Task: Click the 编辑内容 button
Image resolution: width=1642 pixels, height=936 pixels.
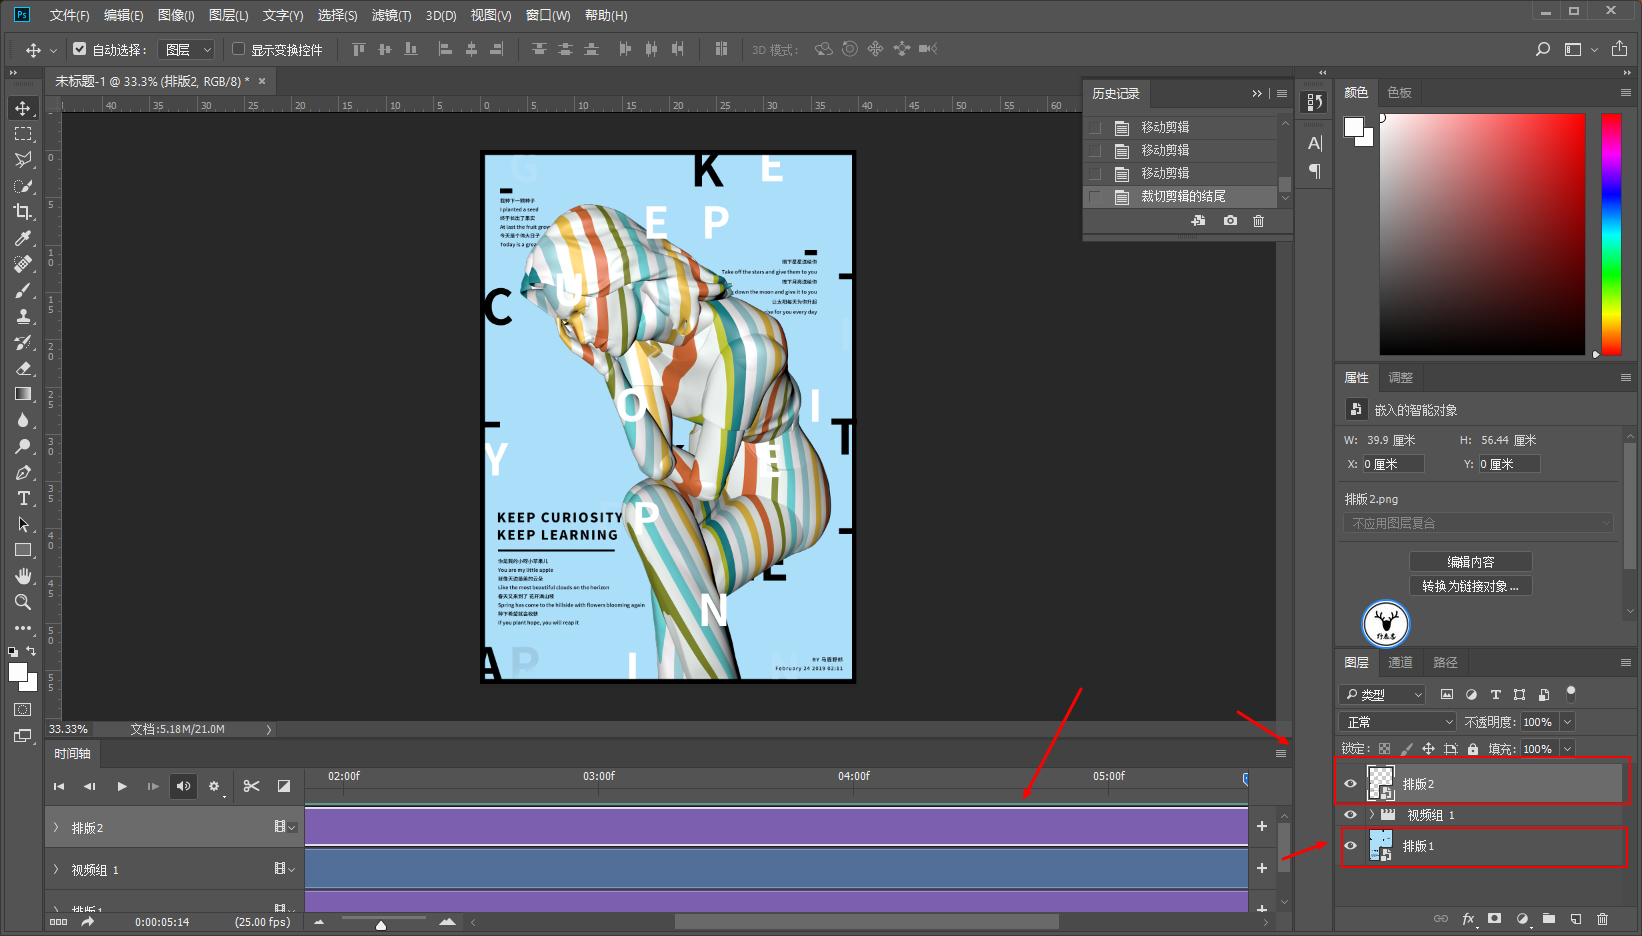Action: [1470, 562]
